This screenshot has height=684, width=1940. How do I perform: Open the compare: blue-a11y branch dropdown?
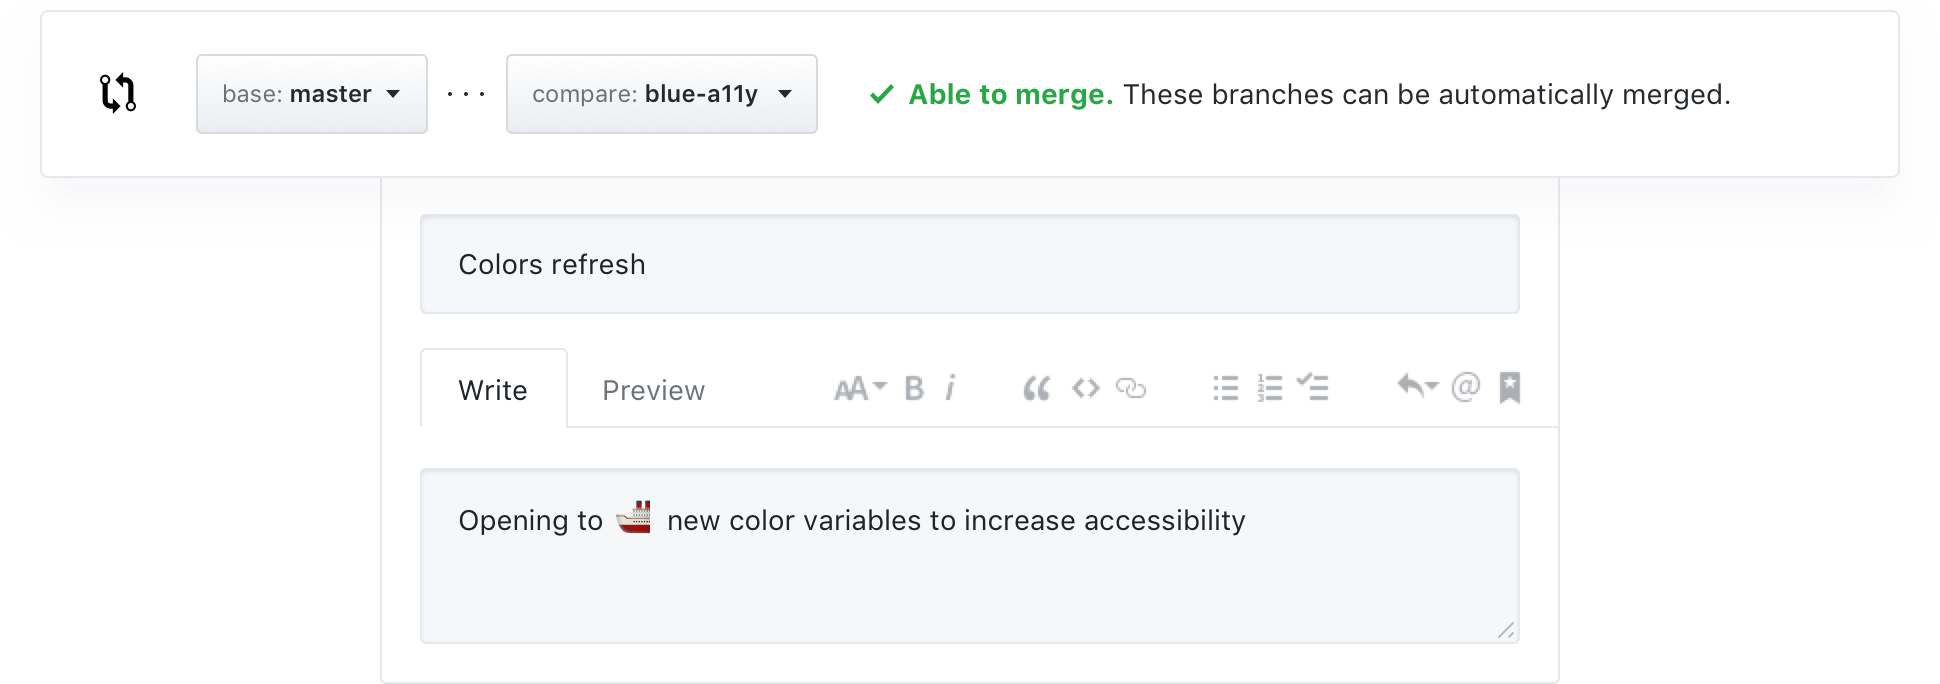tap(662, 94)
